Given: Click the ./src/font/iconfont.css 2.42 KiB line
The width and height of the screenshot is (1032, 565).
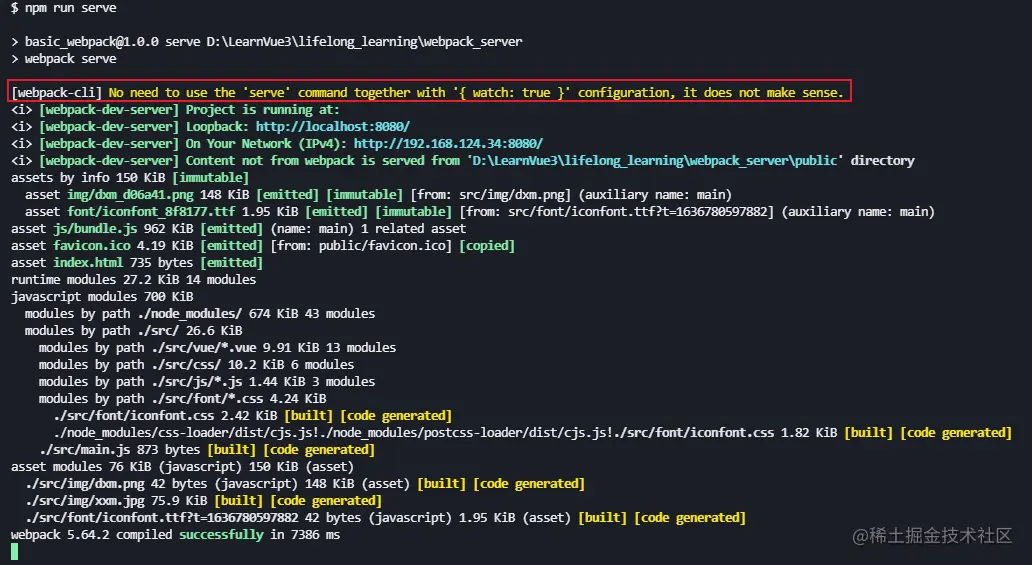Looking at the screenshot, I should (253, 416).
